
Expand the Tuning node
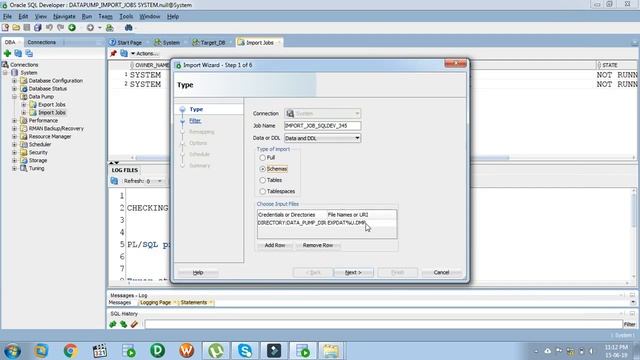[x=15, y=169]
